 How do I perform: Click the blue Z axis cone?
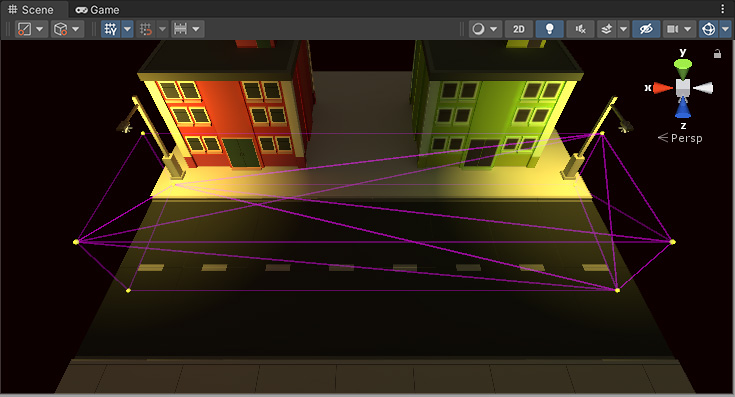point(683,107)
